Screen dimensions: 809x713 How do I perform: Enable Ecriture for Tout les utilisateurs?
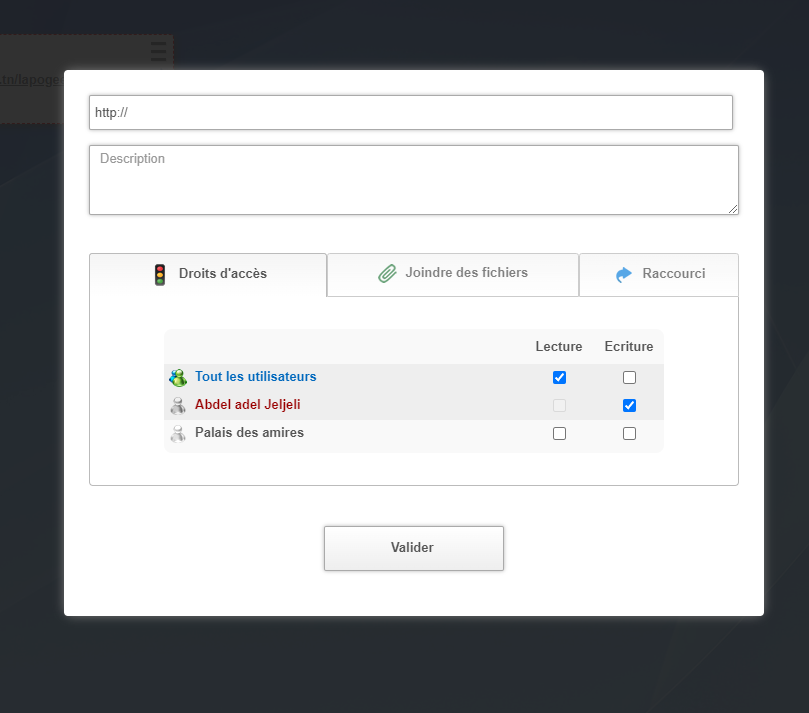pos(629,378)
